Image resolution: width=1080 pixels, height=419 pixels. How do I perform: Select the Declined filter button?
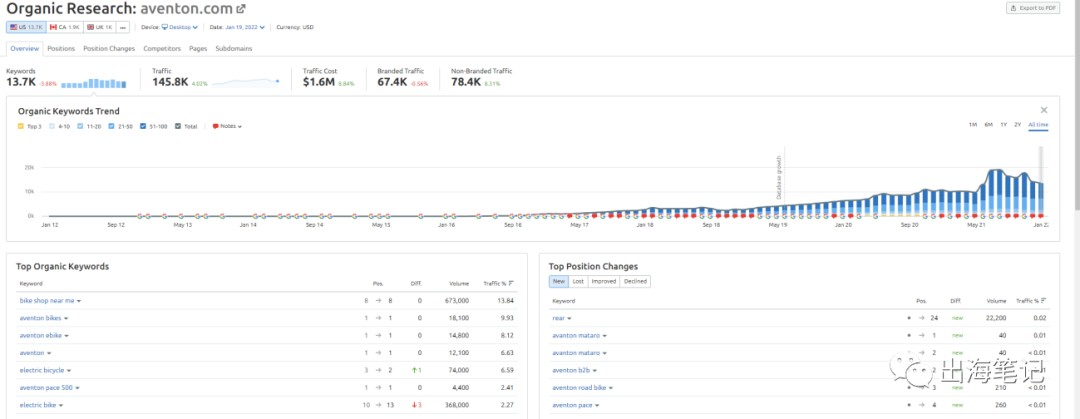[635, 281]
